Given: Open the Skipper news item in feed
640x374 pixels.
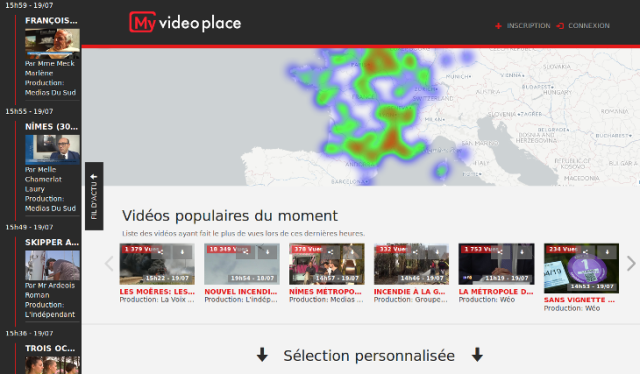Looking at the screenshot, I should tap(52, 242).
